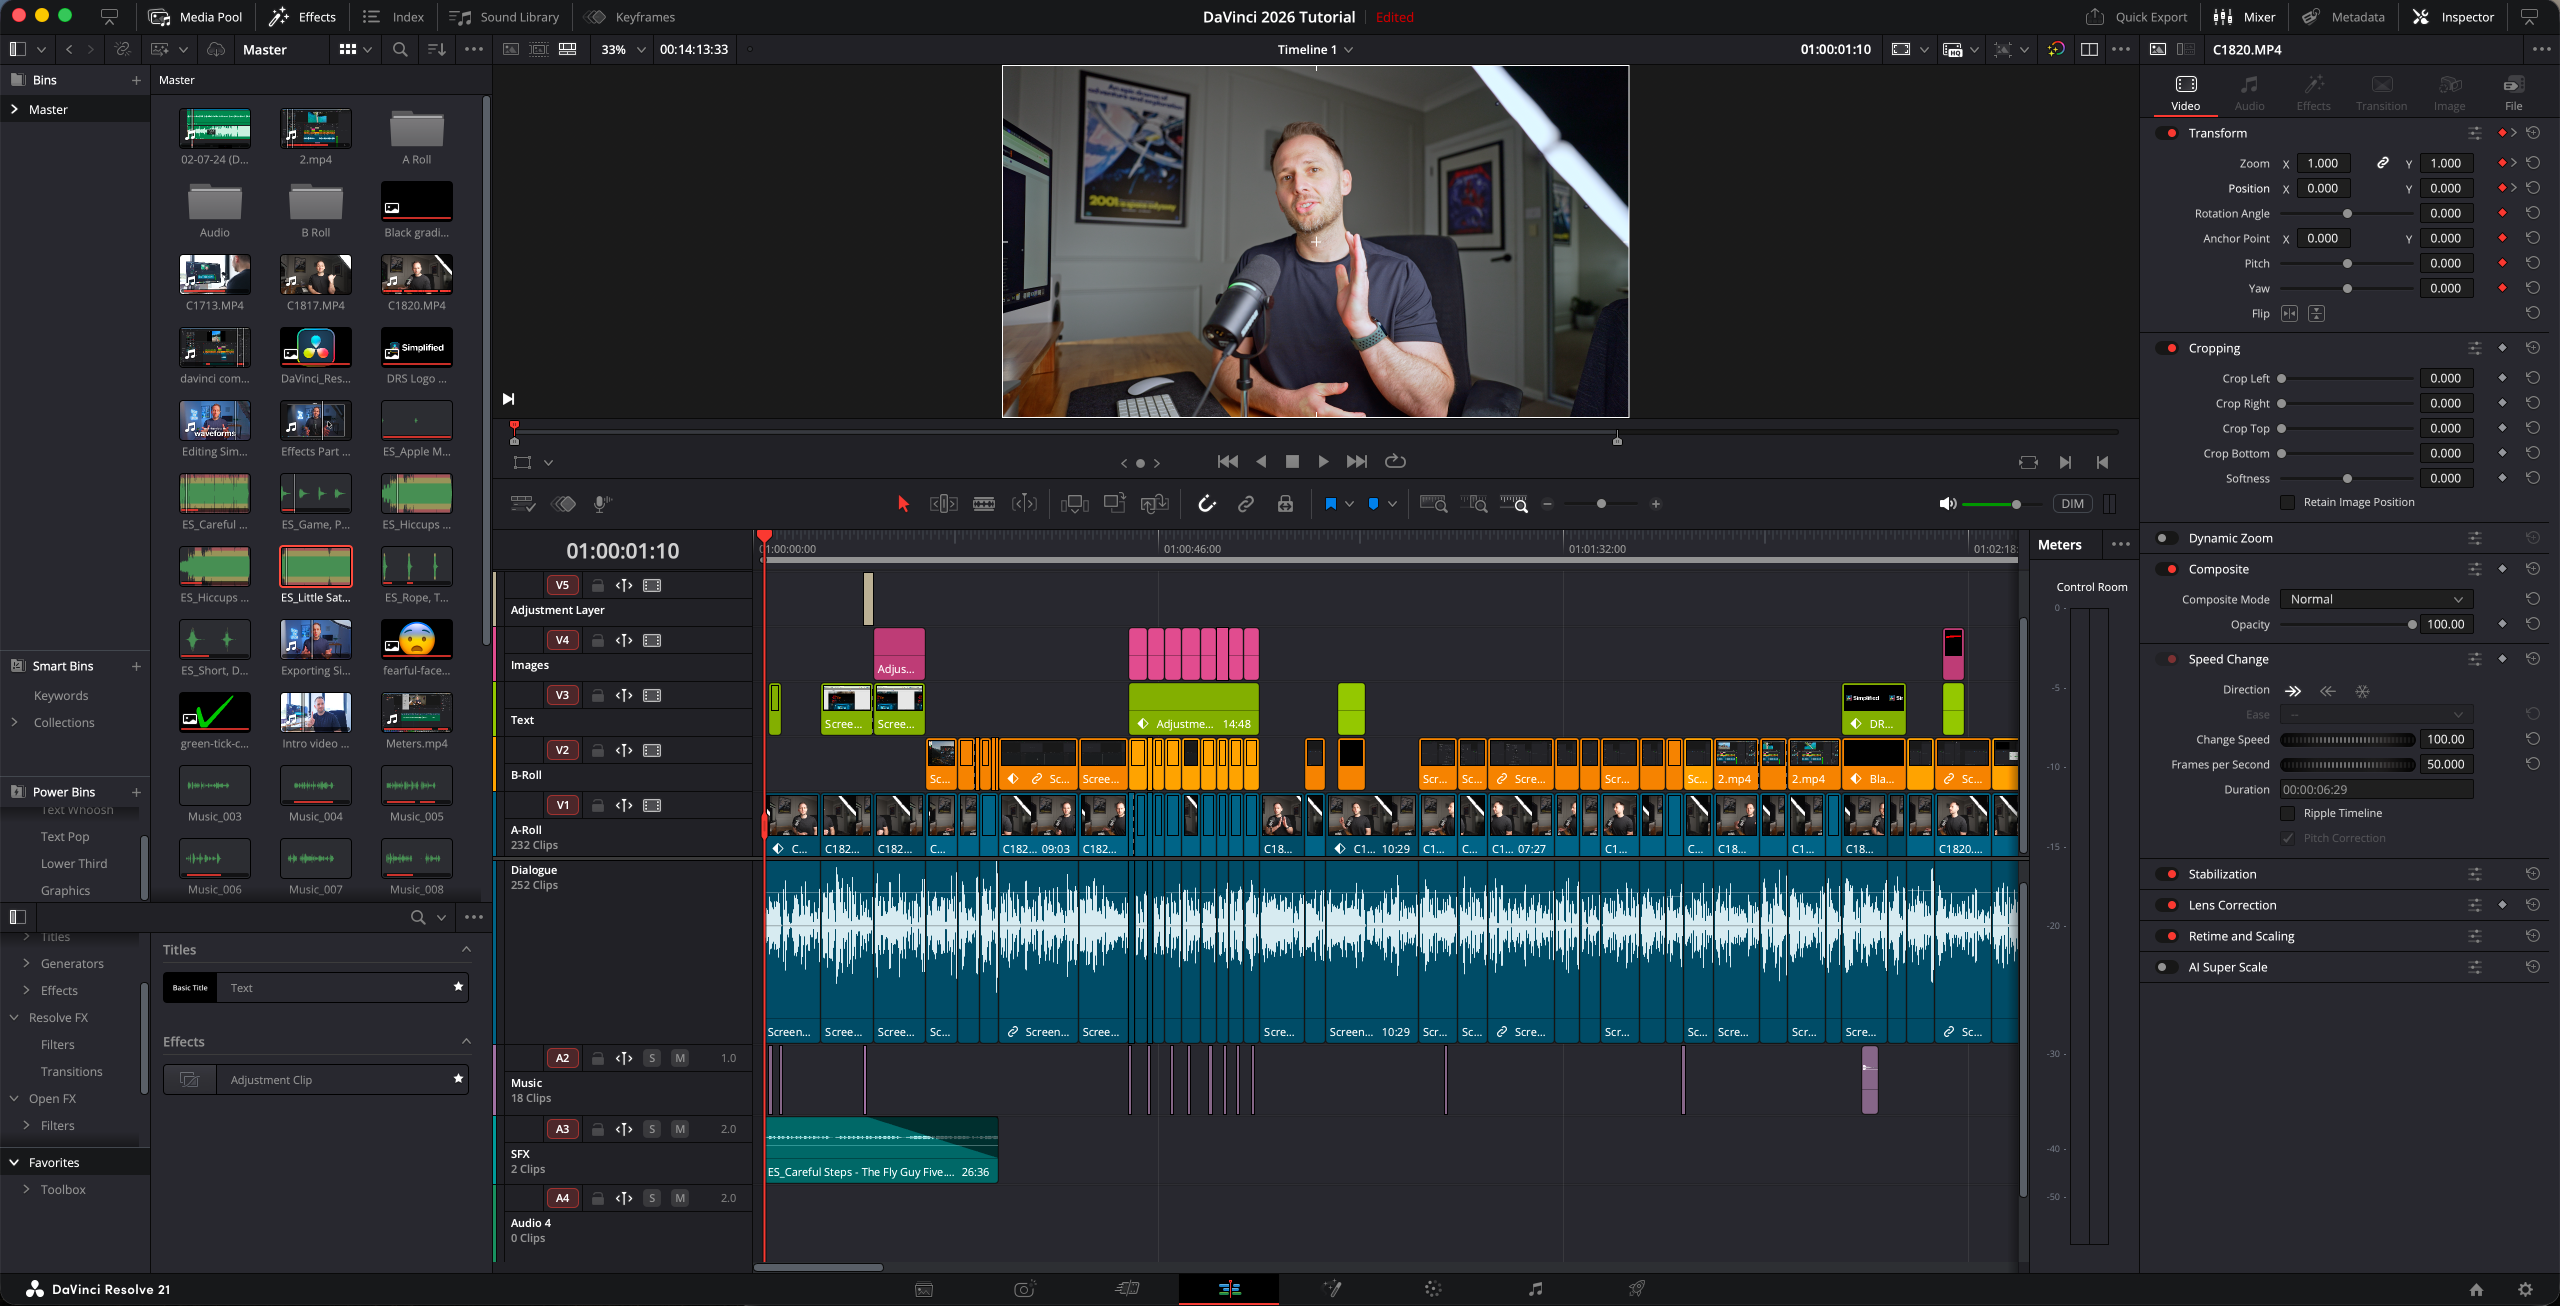Go to project manager home icon
Viewport: 2560px width, 1306px height.
[x=2476, y=1289]
